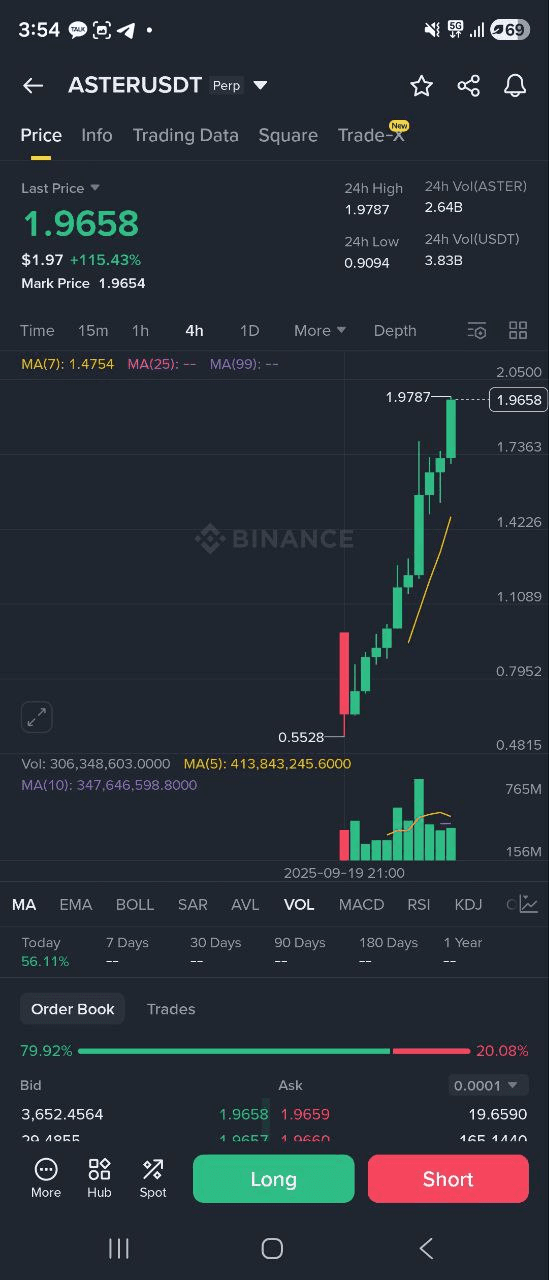Enable the MACD indicator

pyautogui.click(x=361, y=904)
